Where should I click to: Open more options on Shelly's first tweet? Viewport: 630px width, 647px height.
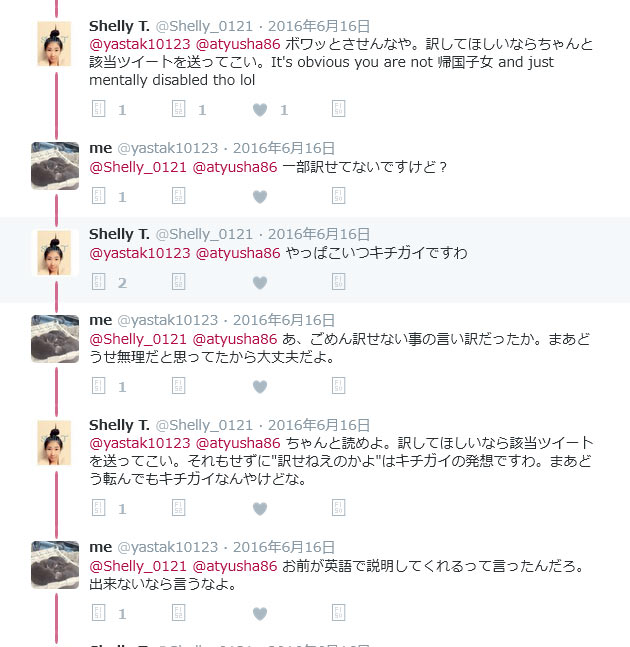pos(338,109)
